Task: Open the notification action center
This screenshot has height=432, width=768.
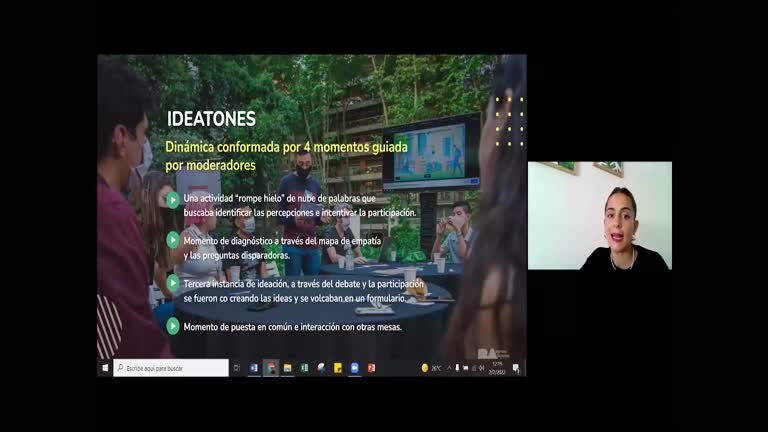Action: coord(516,368)
